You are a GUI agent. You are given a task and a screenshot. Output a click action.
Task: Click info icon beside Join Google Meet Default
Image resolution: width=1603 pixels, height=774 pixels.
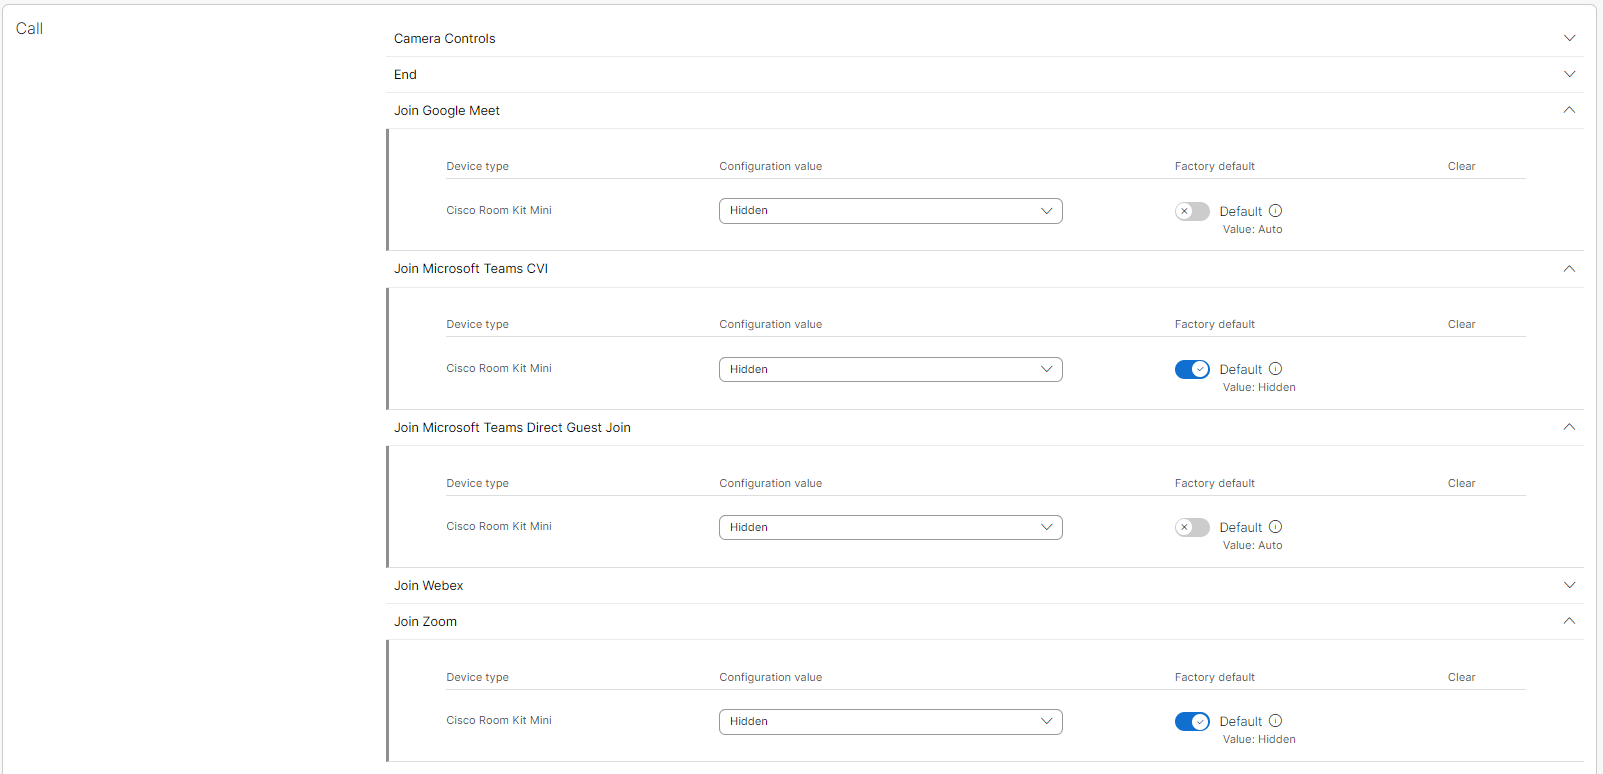point(1275,211)
